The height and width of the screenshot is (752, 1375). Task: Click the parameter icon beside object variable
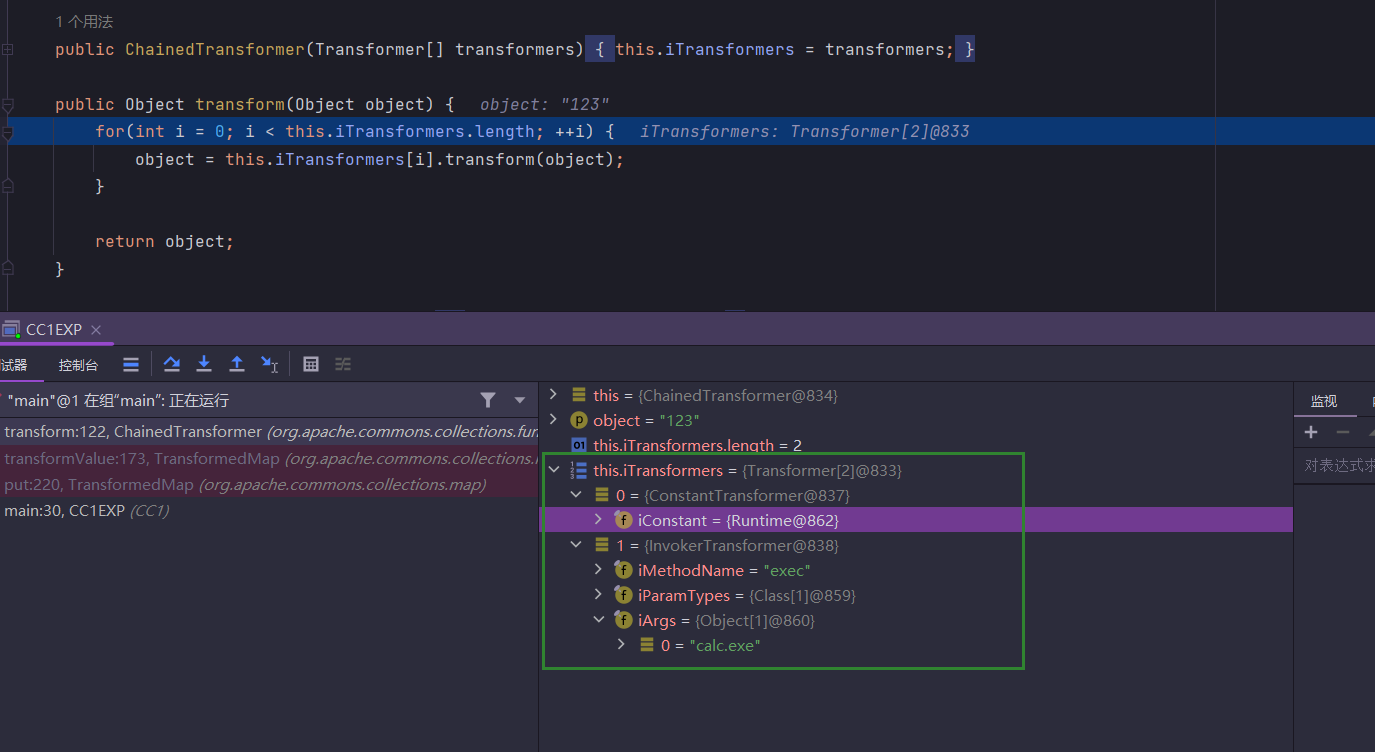pos(578,420)
